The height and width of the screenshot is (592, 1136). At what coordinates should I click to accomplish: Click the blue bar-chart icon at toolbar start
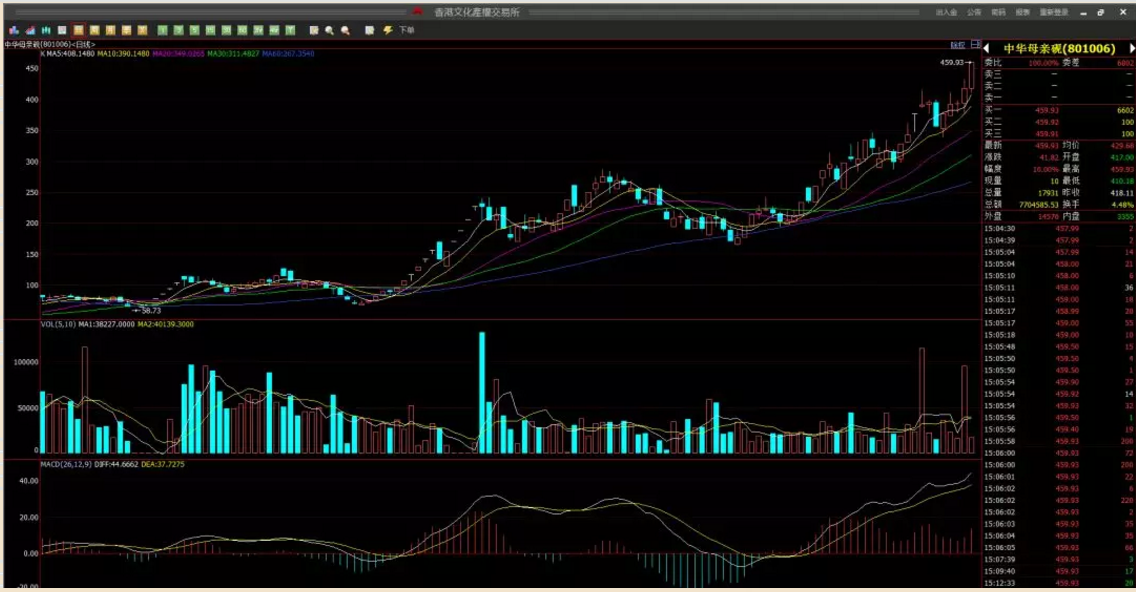(x=13, y=30)
